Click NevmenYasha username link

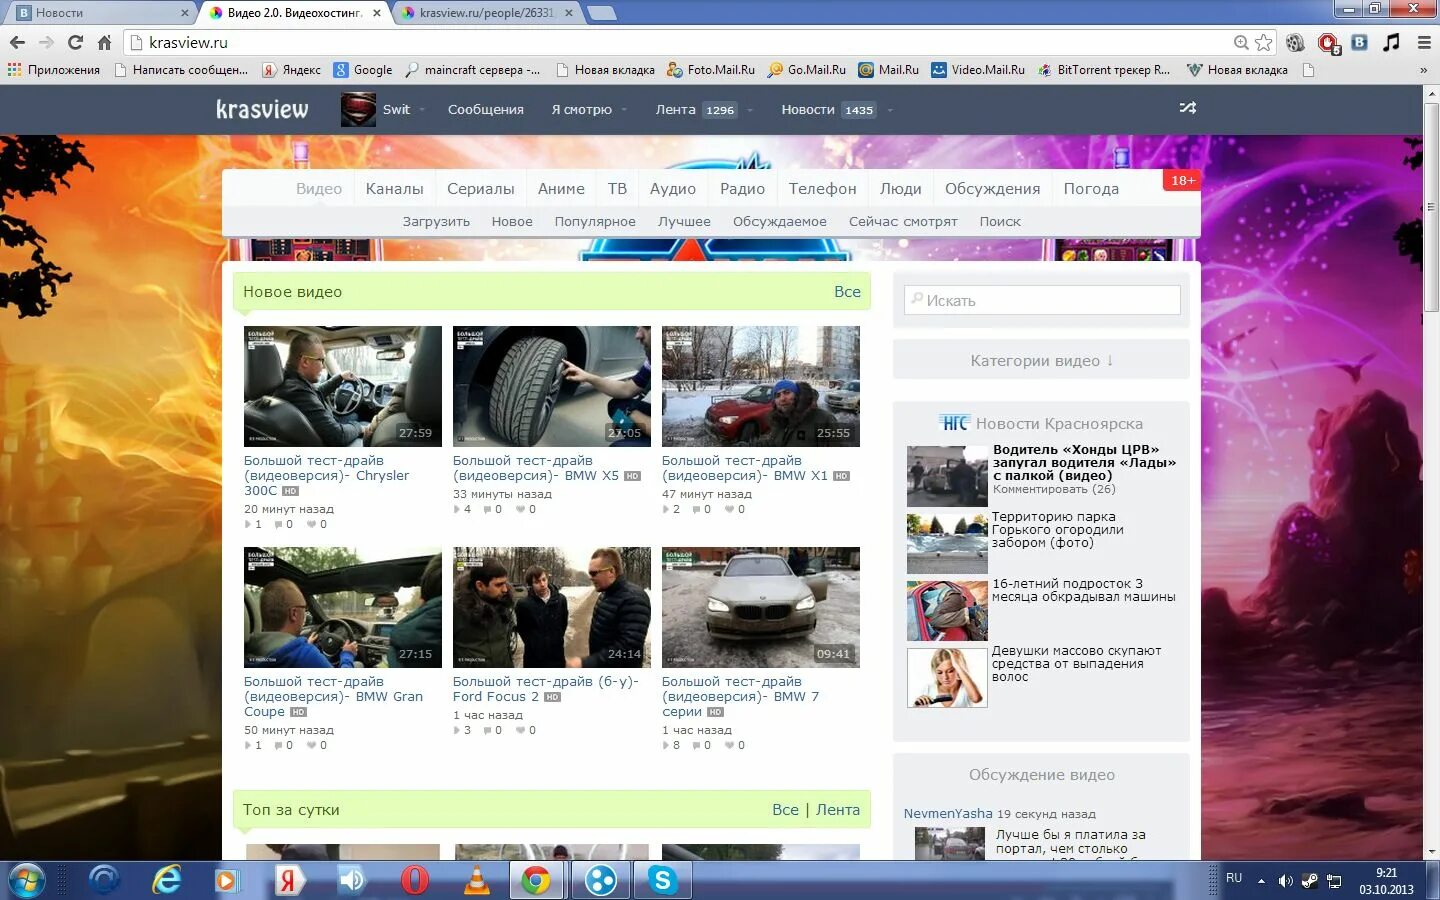click(948, 813)
